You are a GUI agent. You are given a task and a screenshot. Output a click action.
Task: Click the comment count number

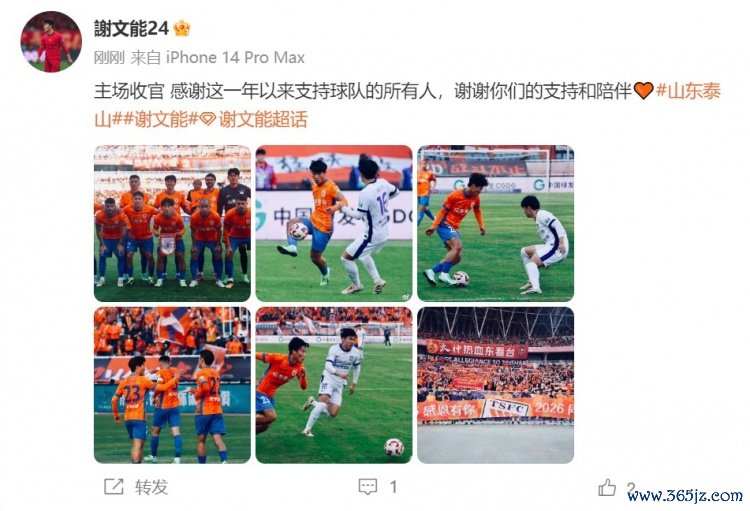coord(393,487)
